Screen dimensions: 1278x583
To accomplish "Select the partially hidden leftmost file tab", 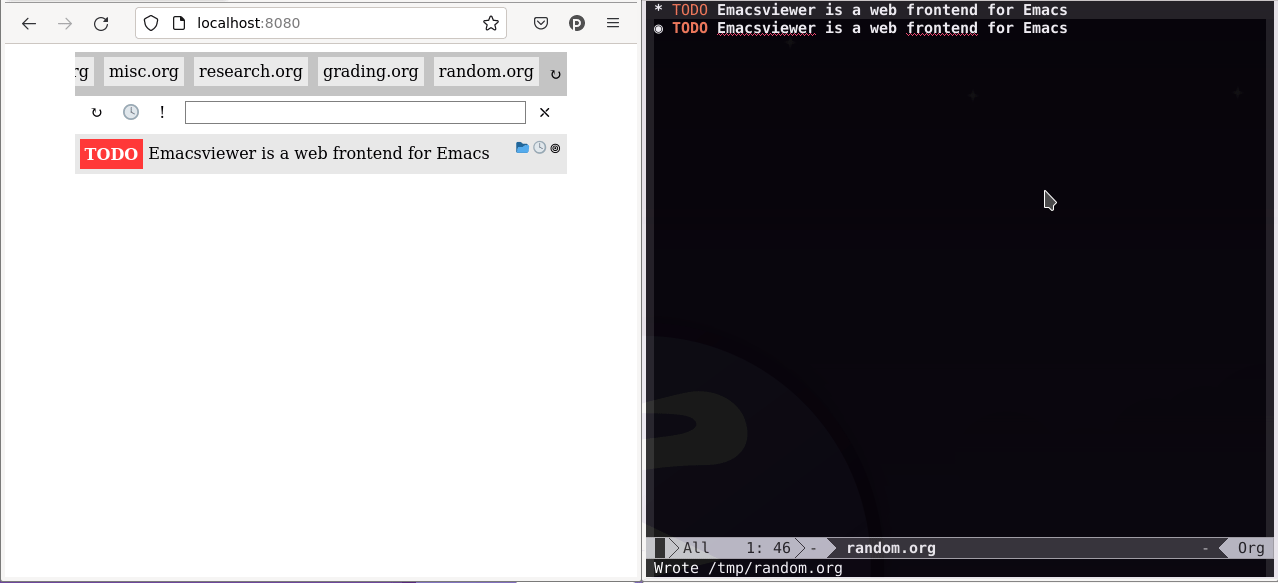I will (x=84, y=71).
